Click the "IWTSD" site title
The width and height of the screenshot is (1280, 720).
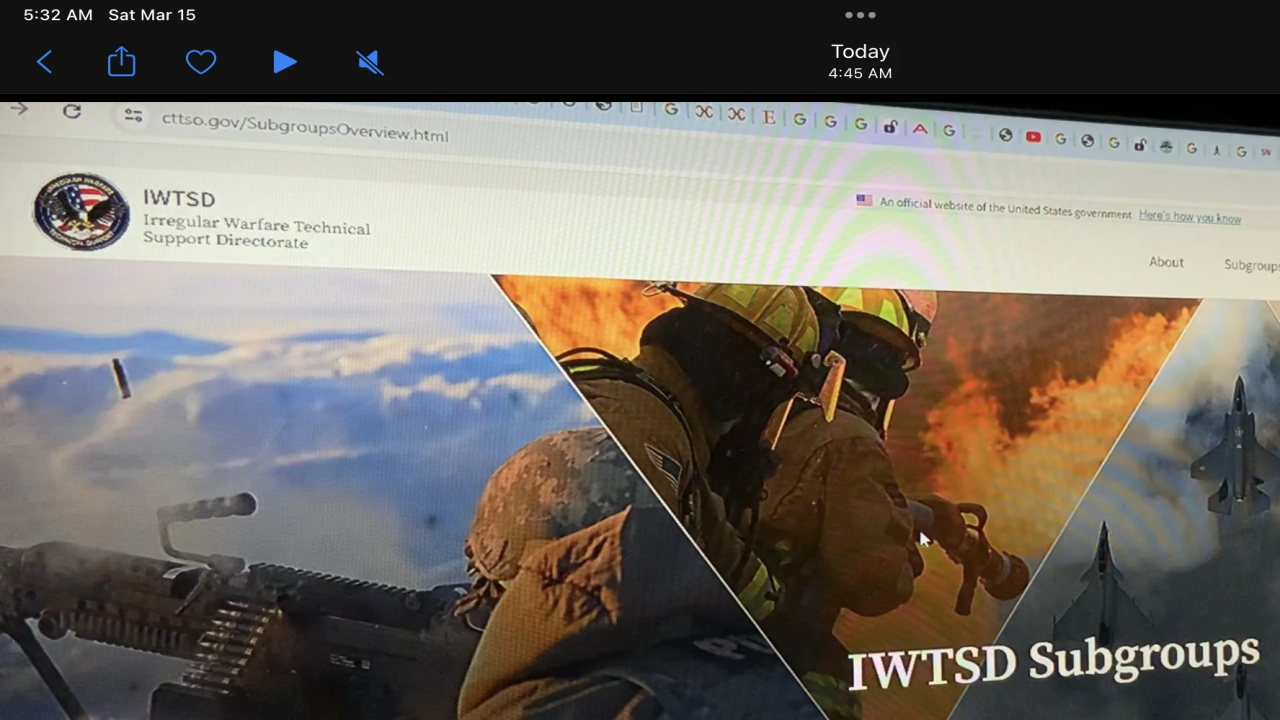click(179, 198)
